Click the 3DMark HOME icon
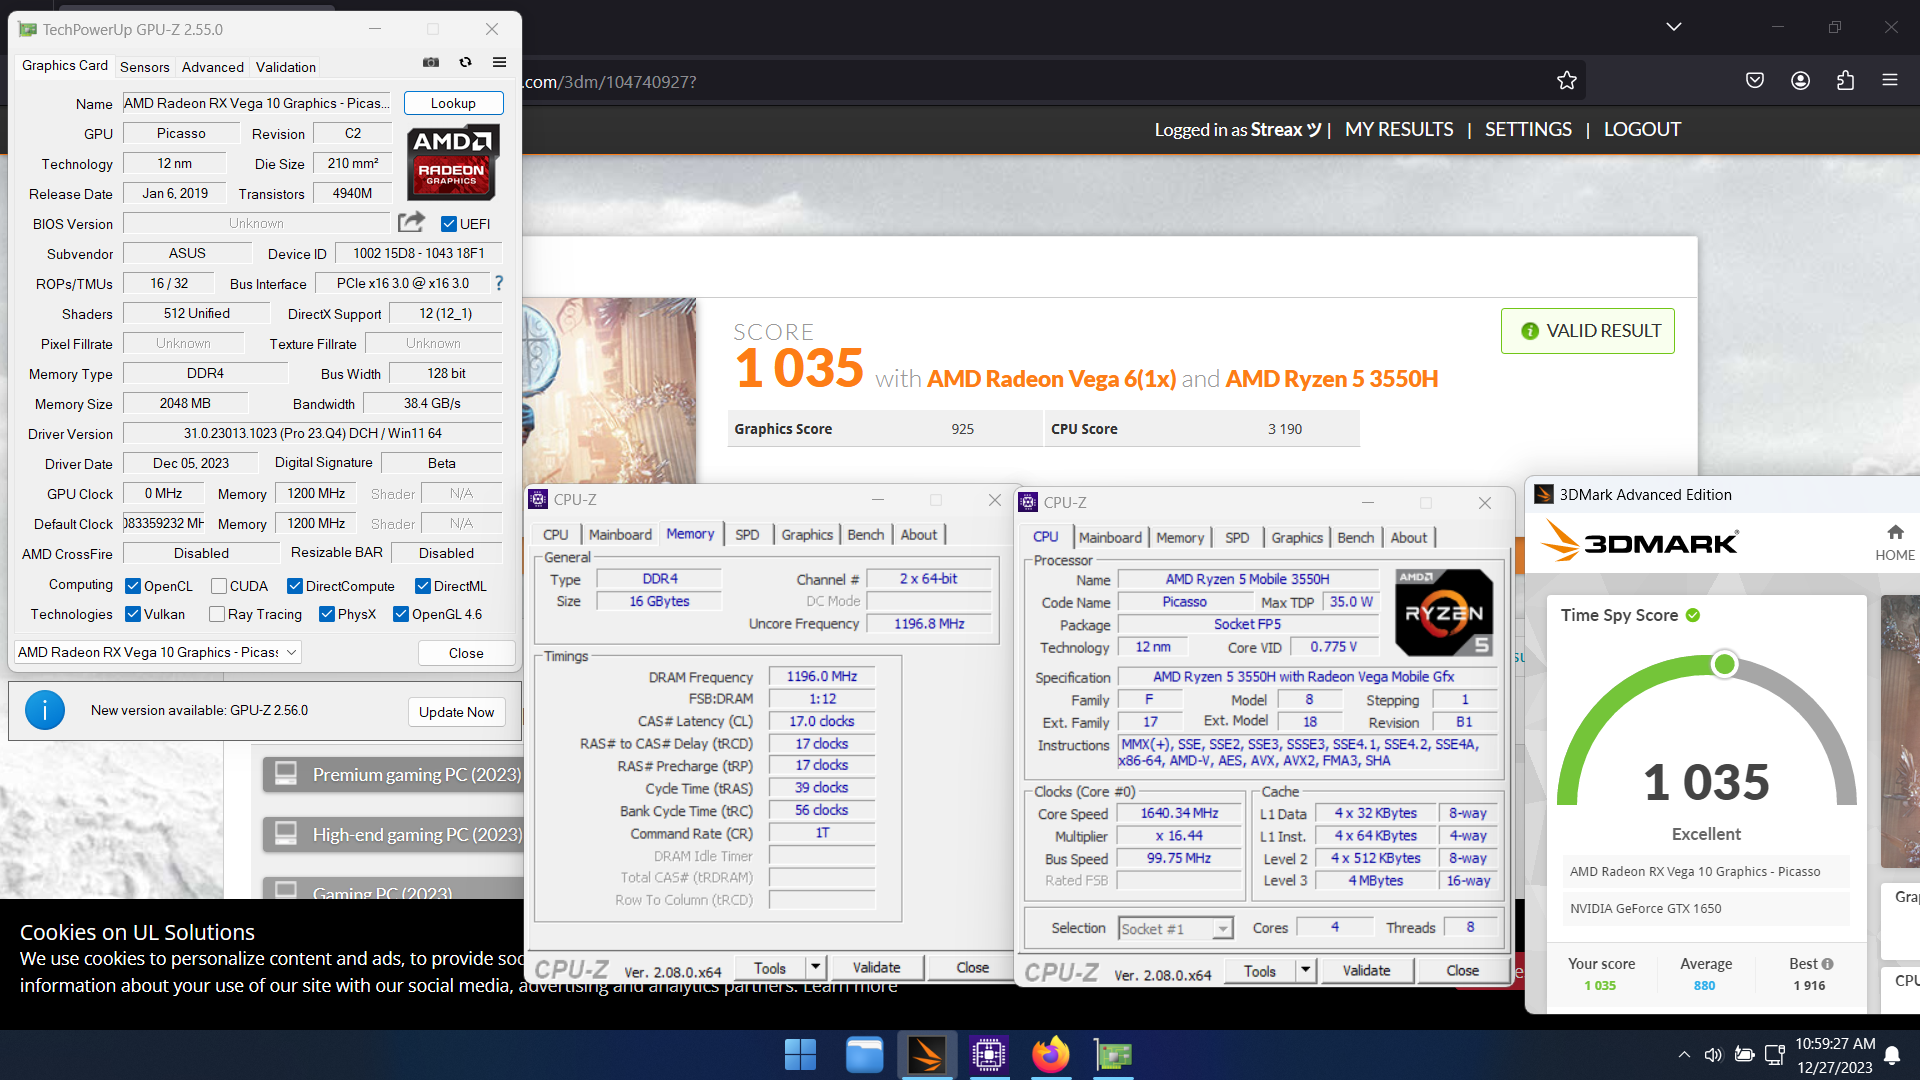The width and height of the screenshot is (1920, 1080). click(1895, 541)
